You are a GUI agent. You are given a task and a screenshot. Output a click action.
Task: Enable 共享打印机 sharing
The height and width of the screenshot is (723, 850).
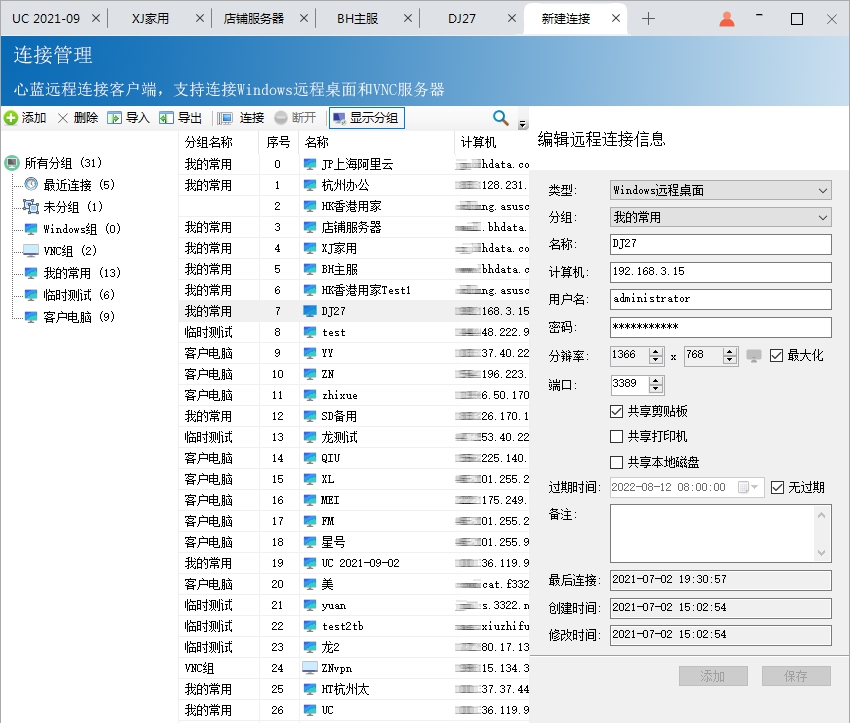pyautogui.click(x=615, y=434)
